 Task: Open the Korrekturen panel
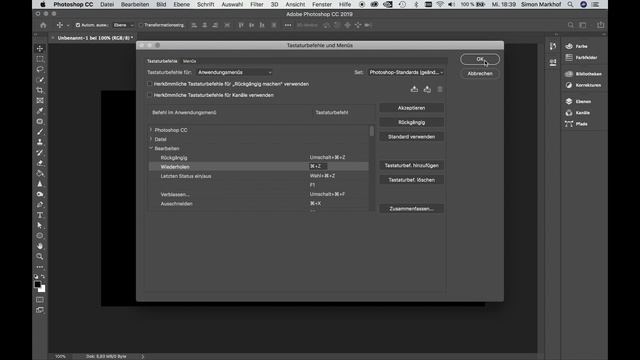point(584,85)
